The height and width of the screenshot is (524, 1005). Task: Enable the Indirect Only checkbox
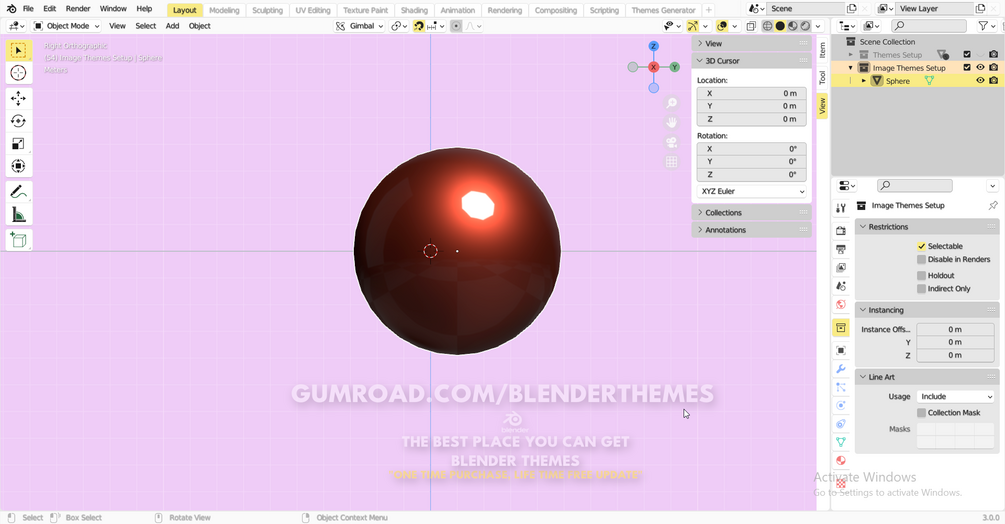[921, 289]
